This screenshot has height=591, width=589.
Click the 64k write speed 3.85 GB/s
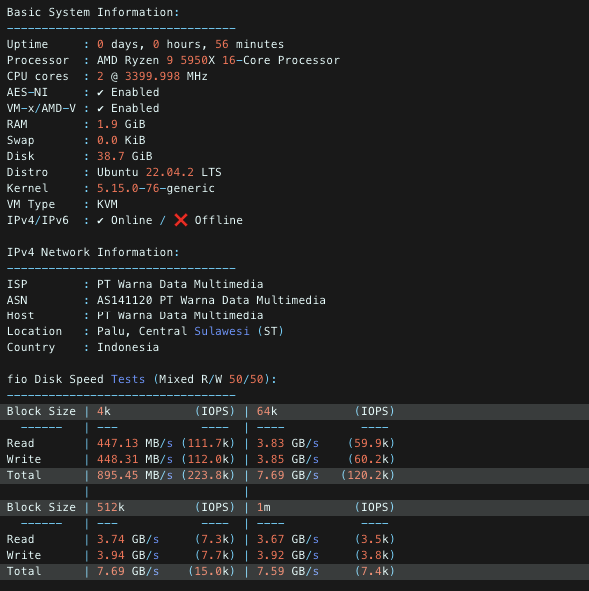(x=288, y=459)
